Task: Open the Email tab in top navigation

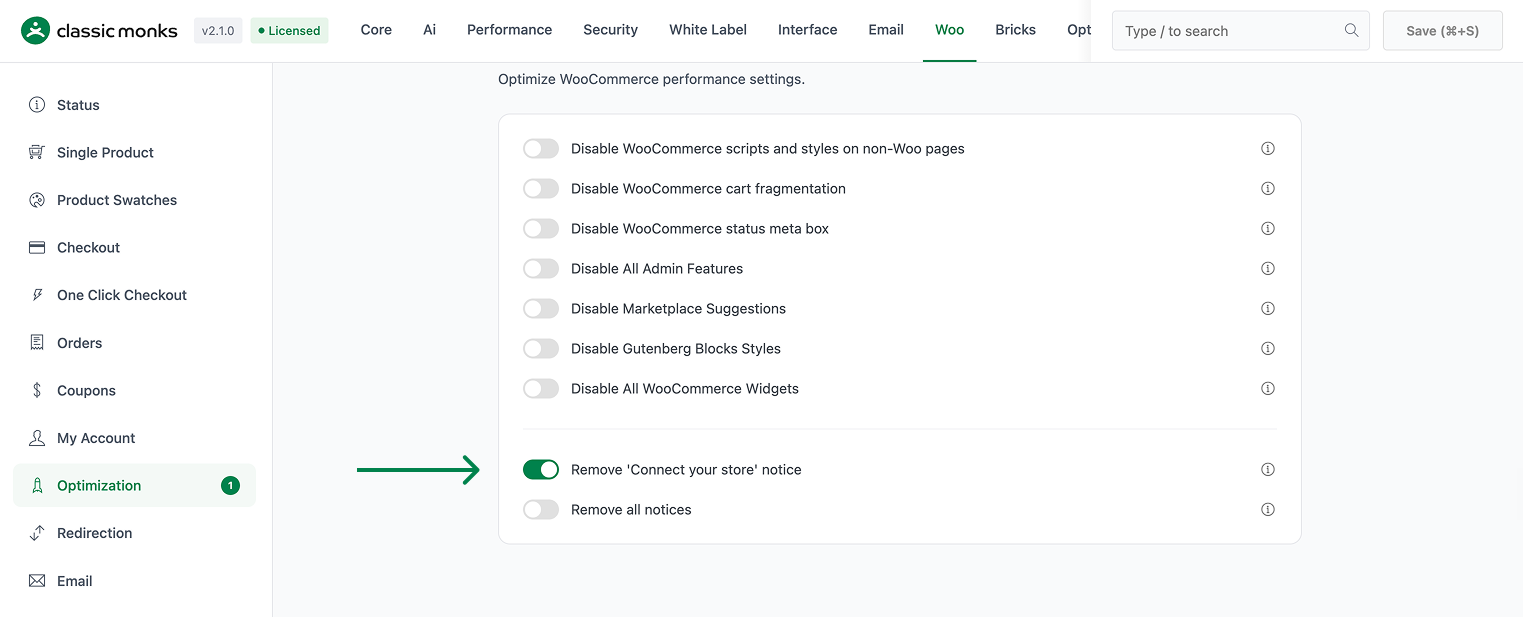Action: pyautogui.click(x=886, y=30)
